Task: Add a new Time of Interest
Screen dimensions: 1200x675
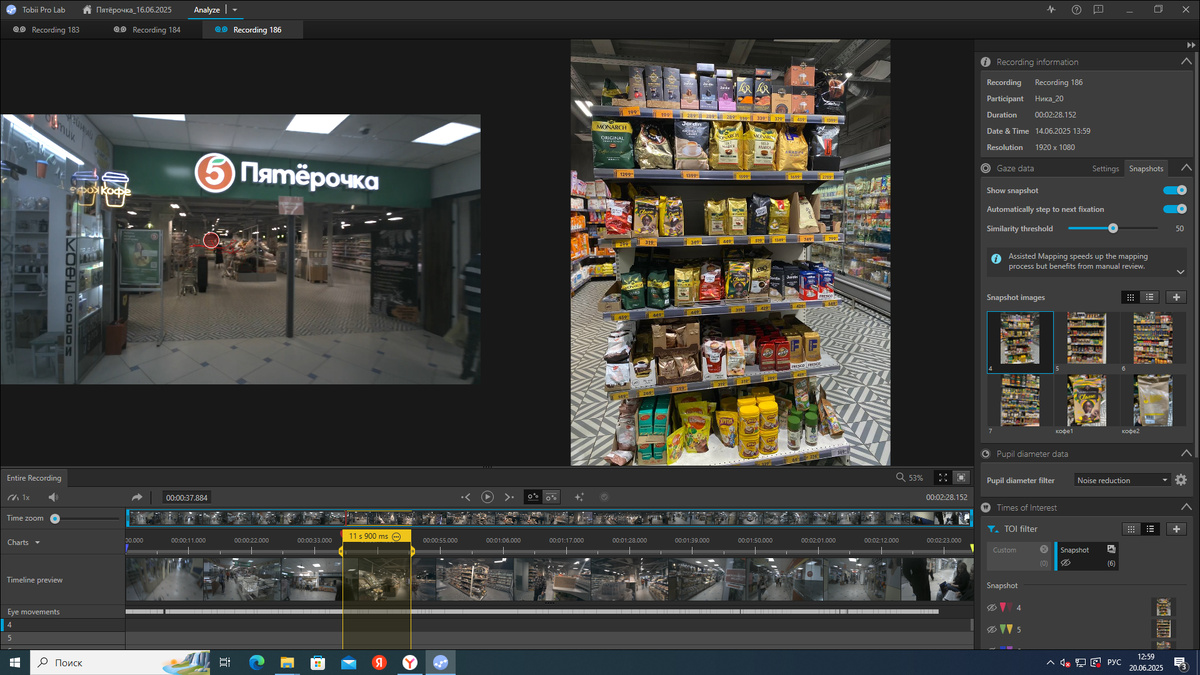Action: (x=1177, y=529)
